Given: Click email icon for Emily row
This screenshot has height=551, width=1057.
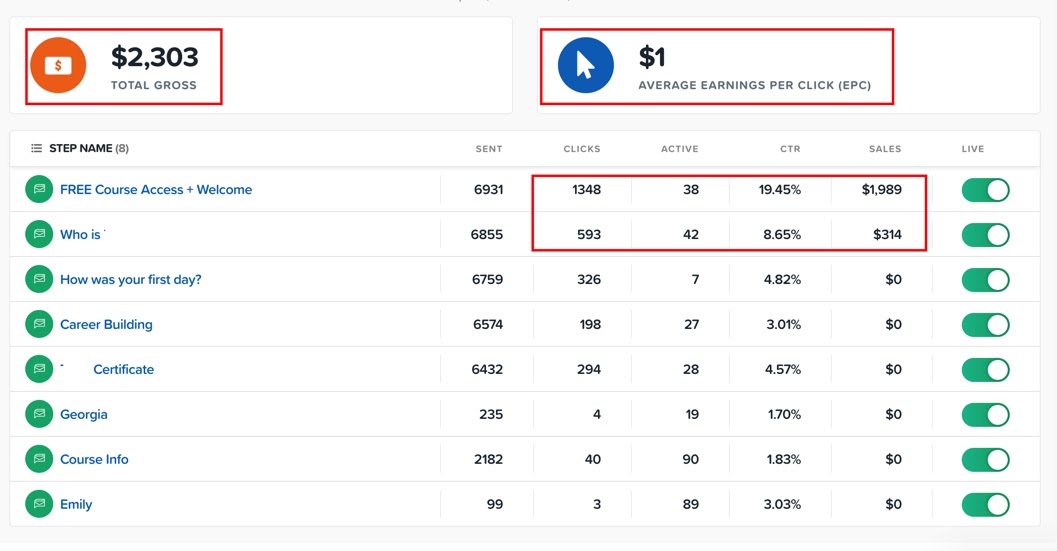Looking at the screenshot, I should [39, 504].
